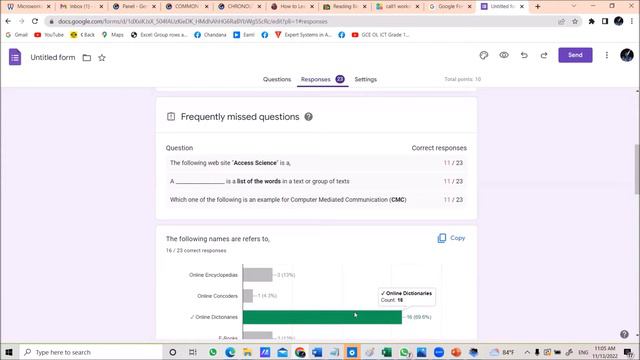640x360 pixels.
Task: Reload the current page
Action: pyautogui.click(x=35, y=21)
